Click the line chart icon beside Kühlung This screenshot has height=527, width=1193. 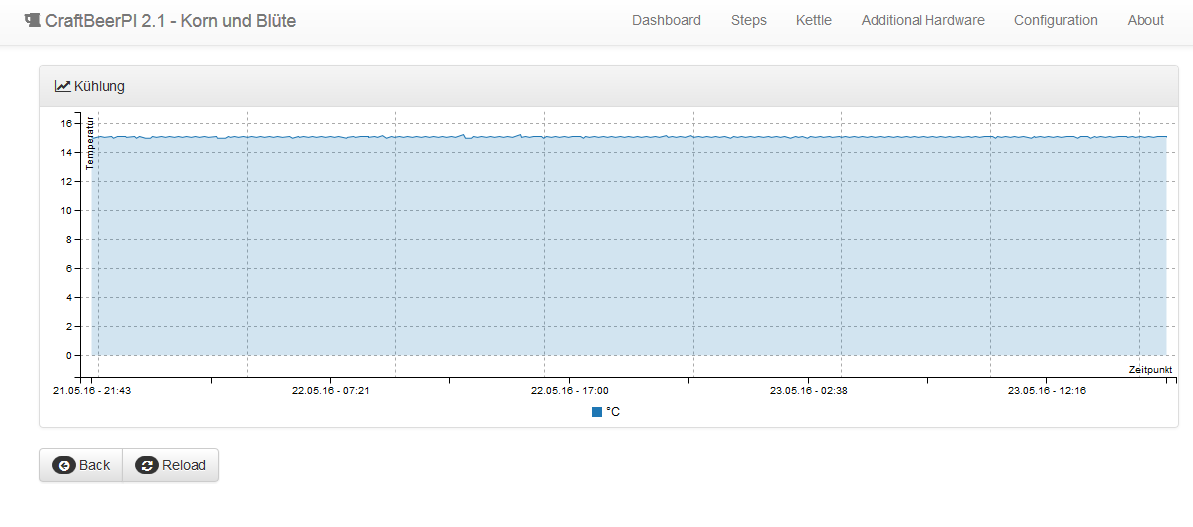(x=62, y=86)
